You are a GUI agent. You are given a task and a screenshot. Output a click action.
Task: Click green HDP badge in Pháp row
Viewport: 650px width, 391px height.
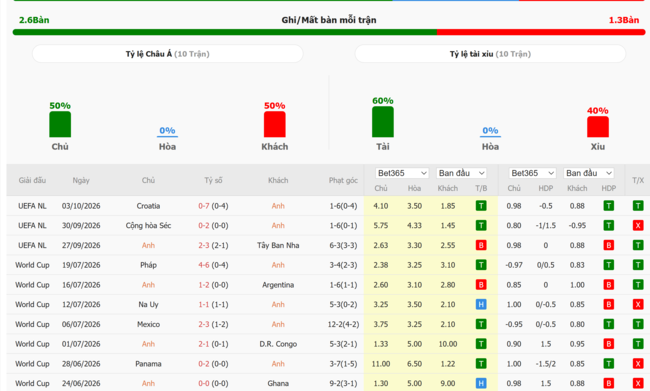coord(609,265)
